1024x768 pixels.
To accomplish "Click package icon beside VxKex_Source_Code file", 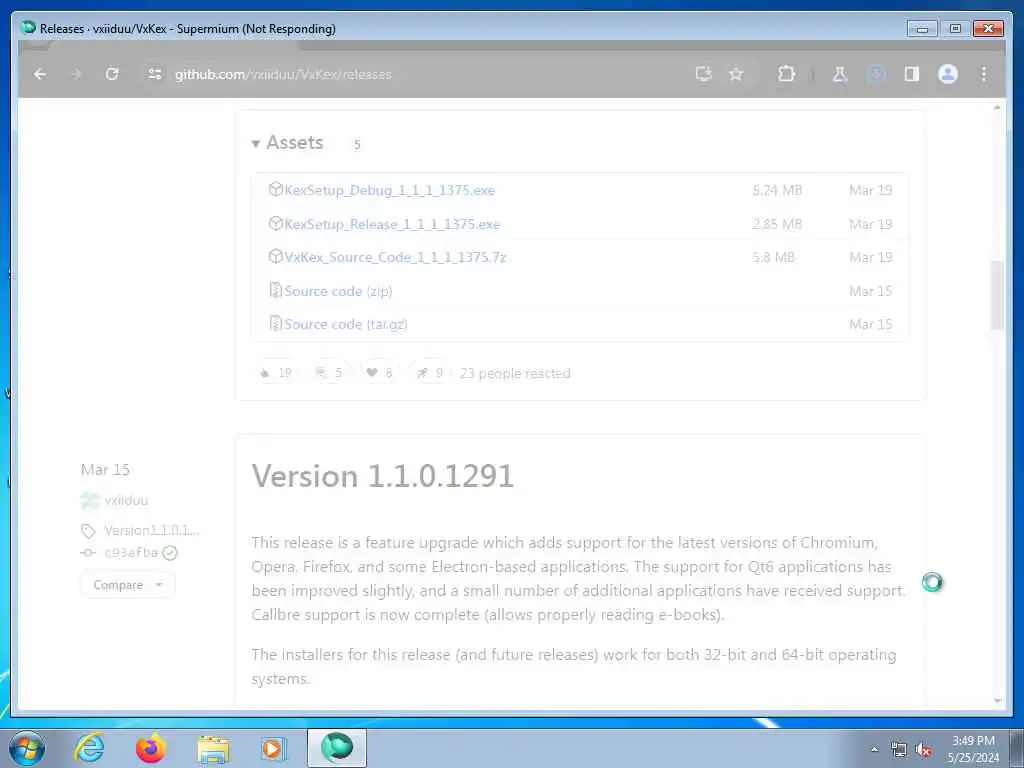I will (276, 257).
